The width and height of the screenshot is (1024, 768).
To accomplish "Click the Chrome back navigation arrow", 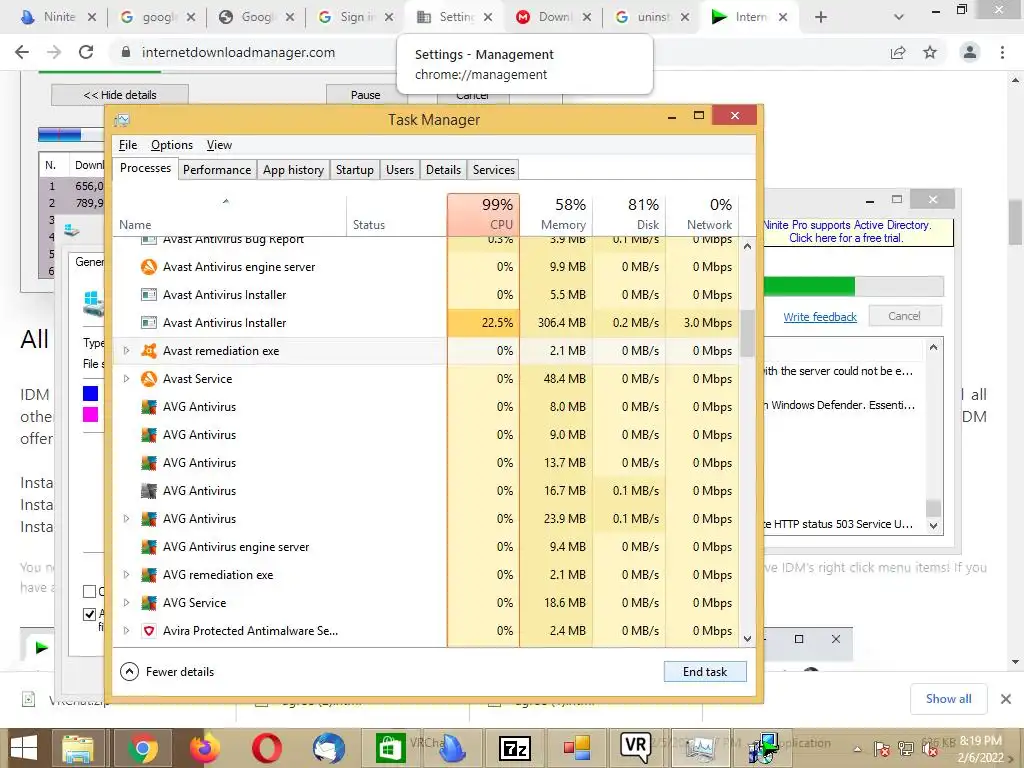I will pyautogui.click(x=22, y=52).
